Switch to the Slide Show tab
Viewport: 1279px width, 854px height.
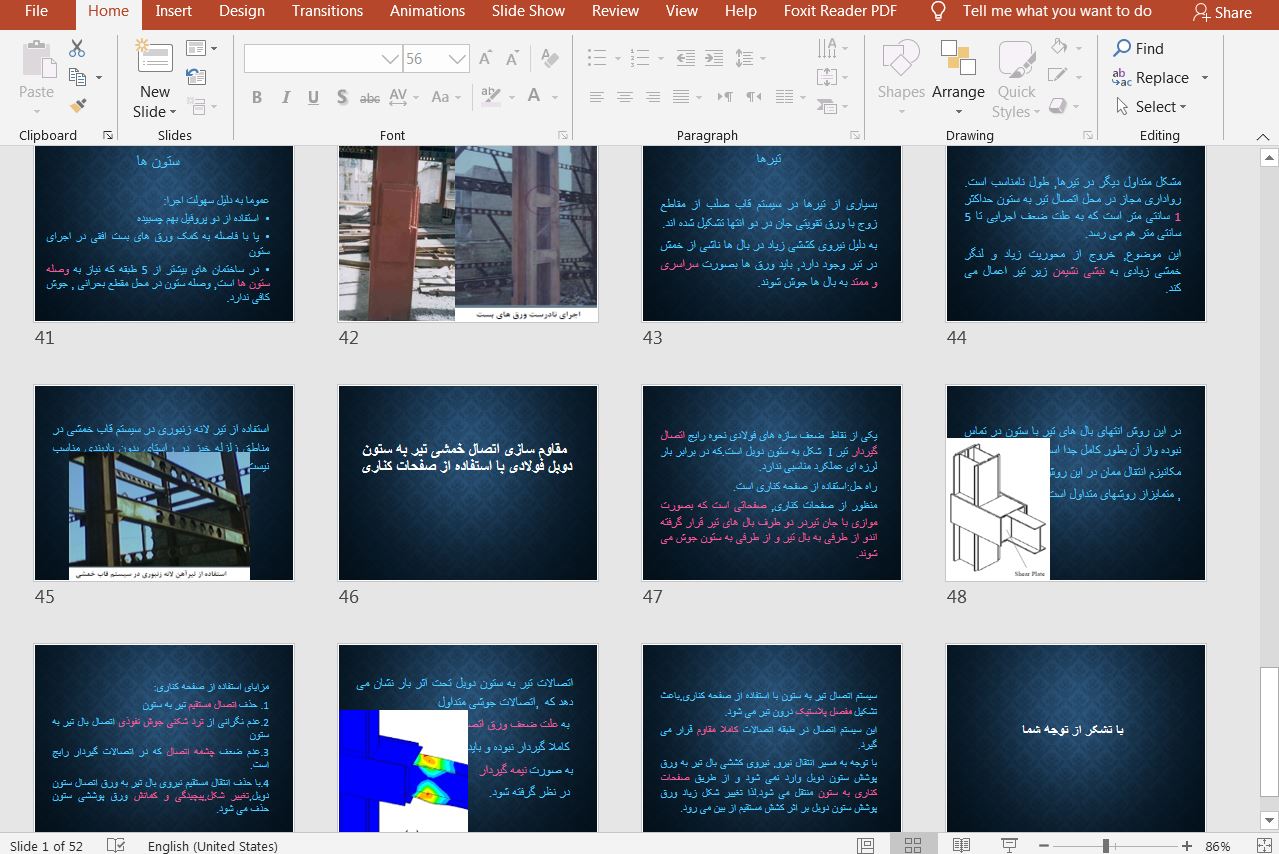pyautogui.click(x=528, y=11)
